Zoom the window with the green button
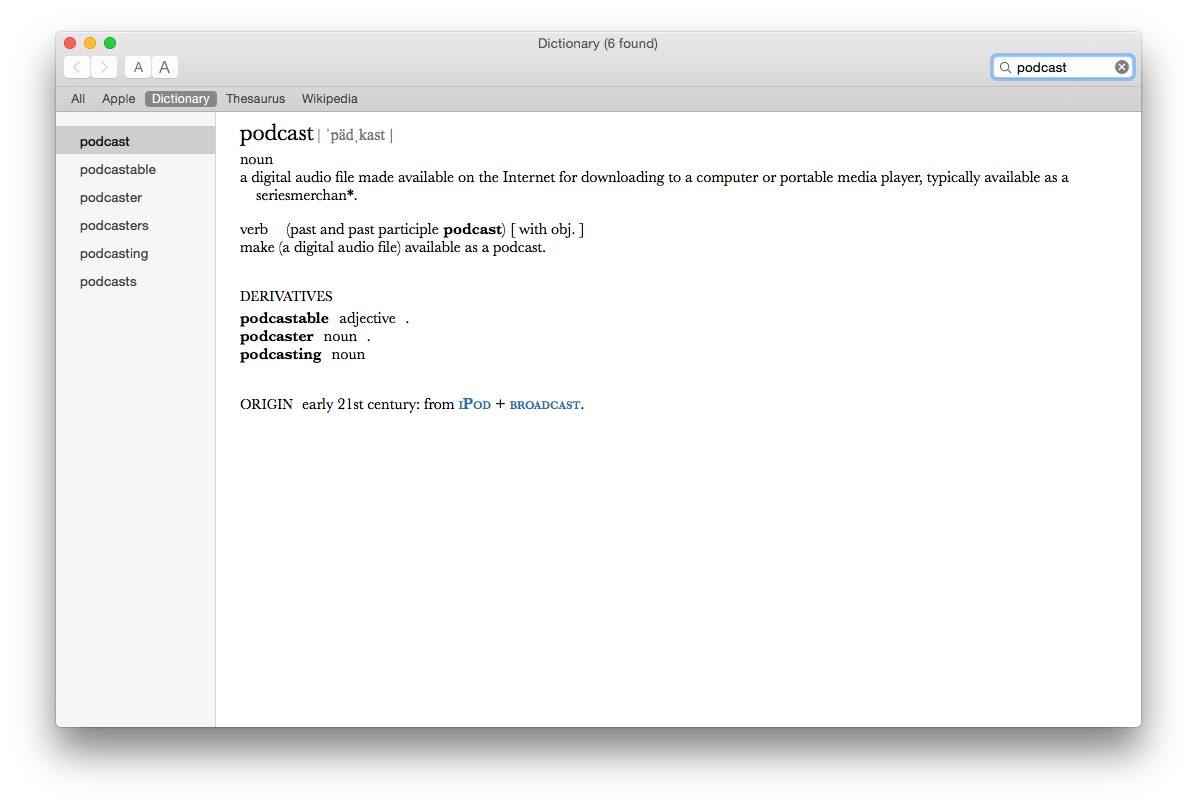The height and width of the screenshot is (807, 1197). (110, 44)
